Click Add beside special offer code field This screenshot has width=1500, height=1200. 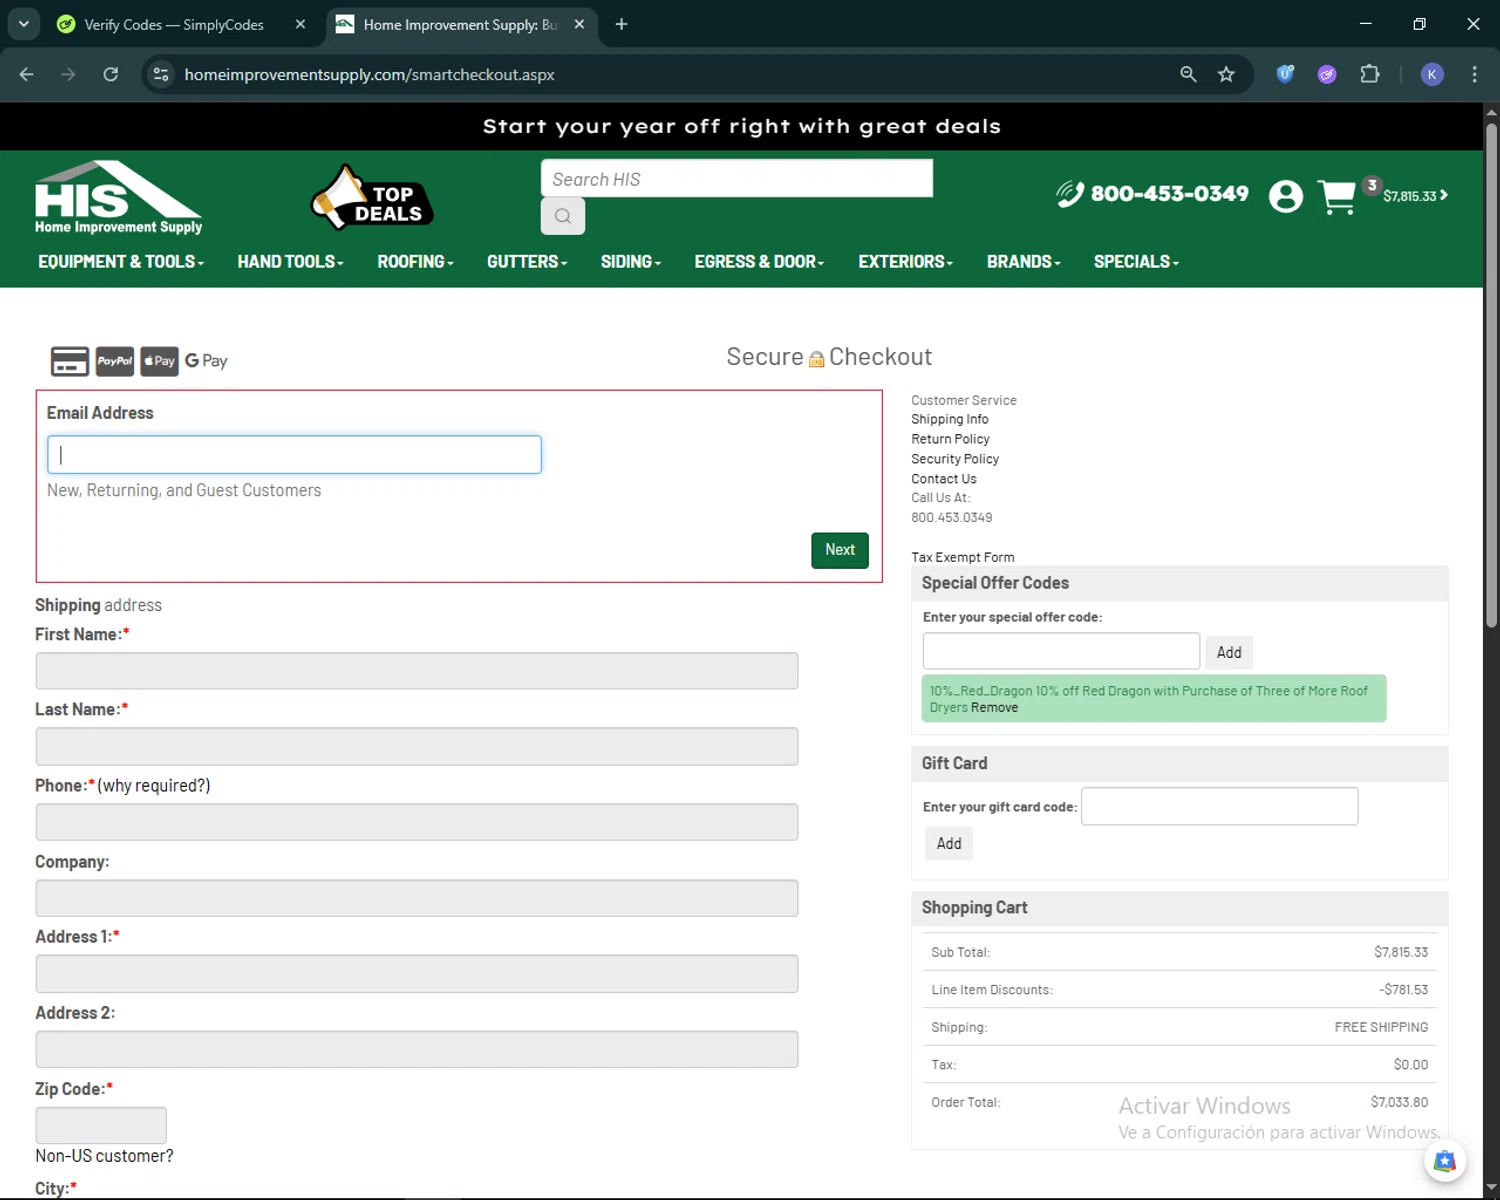[1229, 652]
